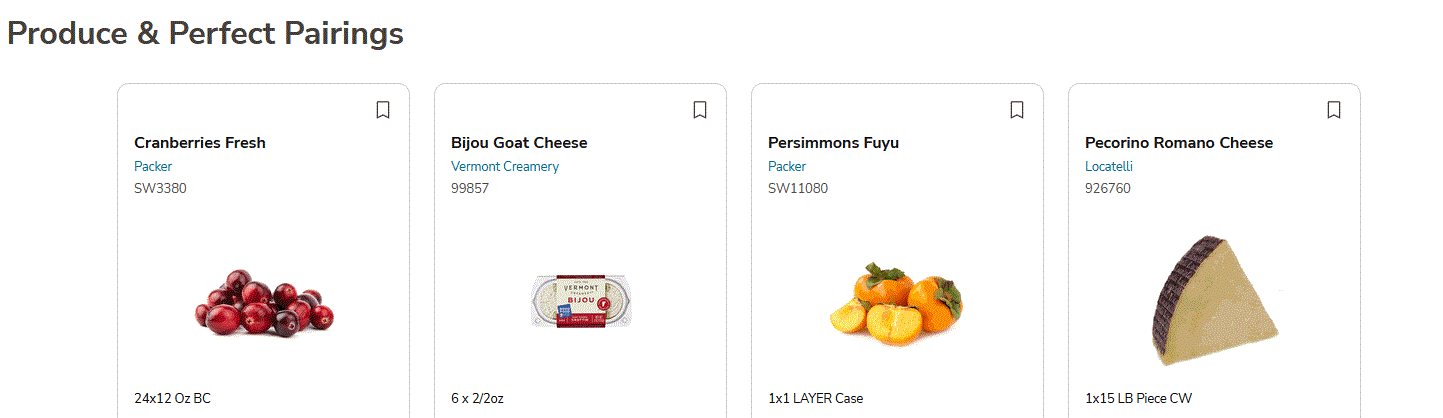
Task: Click the 1x1 LAYER Case pack size
Action: click(815, 398)
